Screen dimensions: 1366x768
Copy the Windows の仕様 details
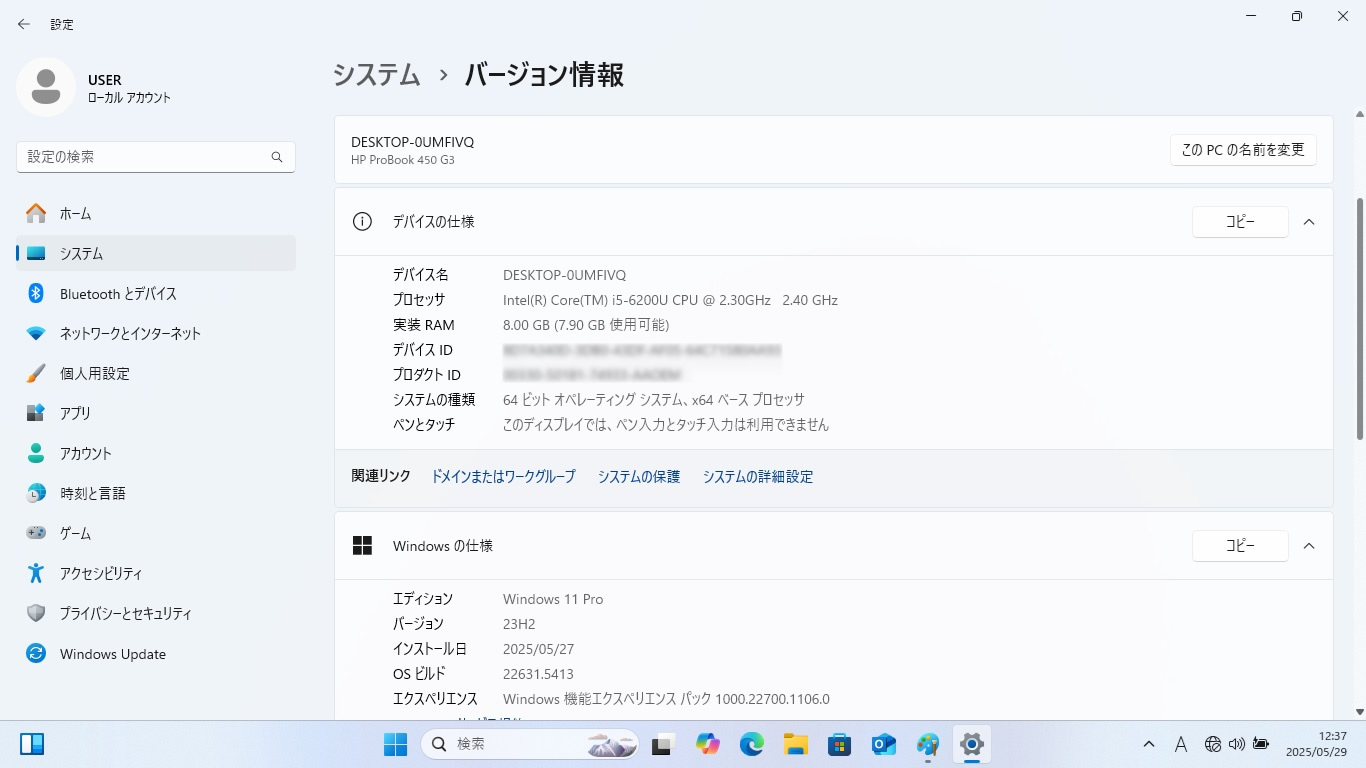[x=1240, y=546]
